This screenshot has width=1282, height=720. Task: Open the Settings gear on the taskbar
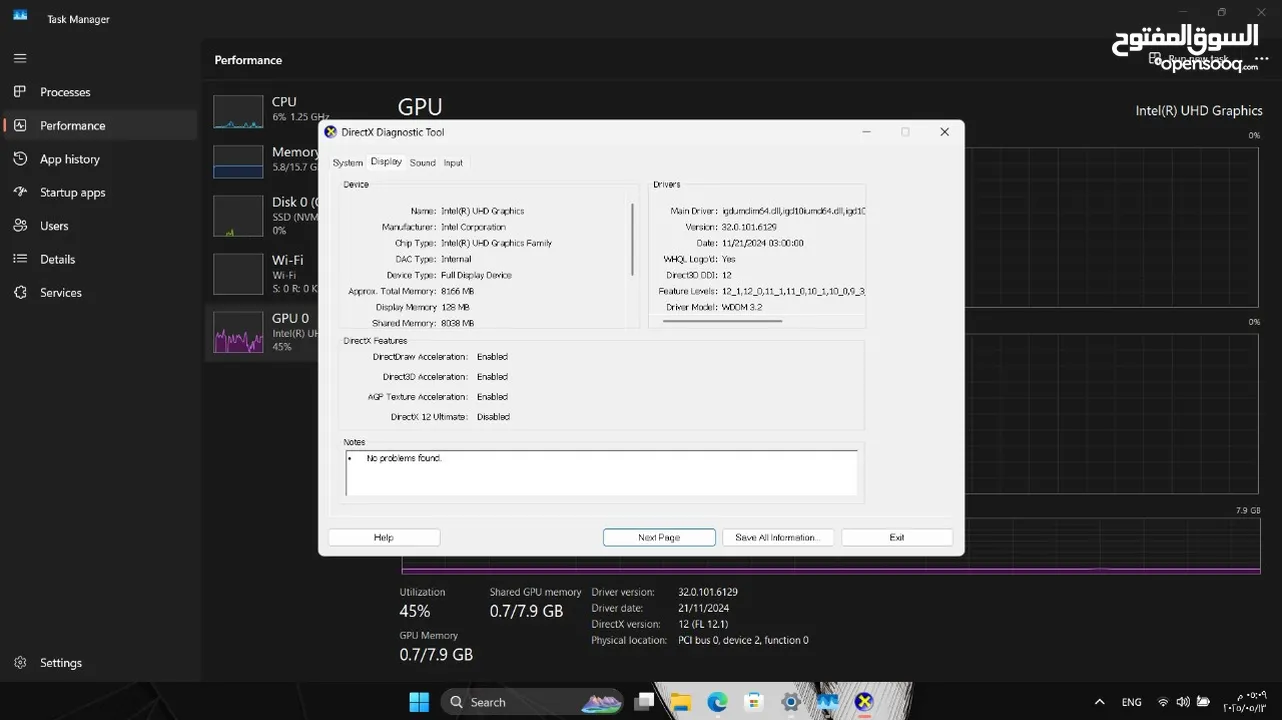click(x=791, y=702)
